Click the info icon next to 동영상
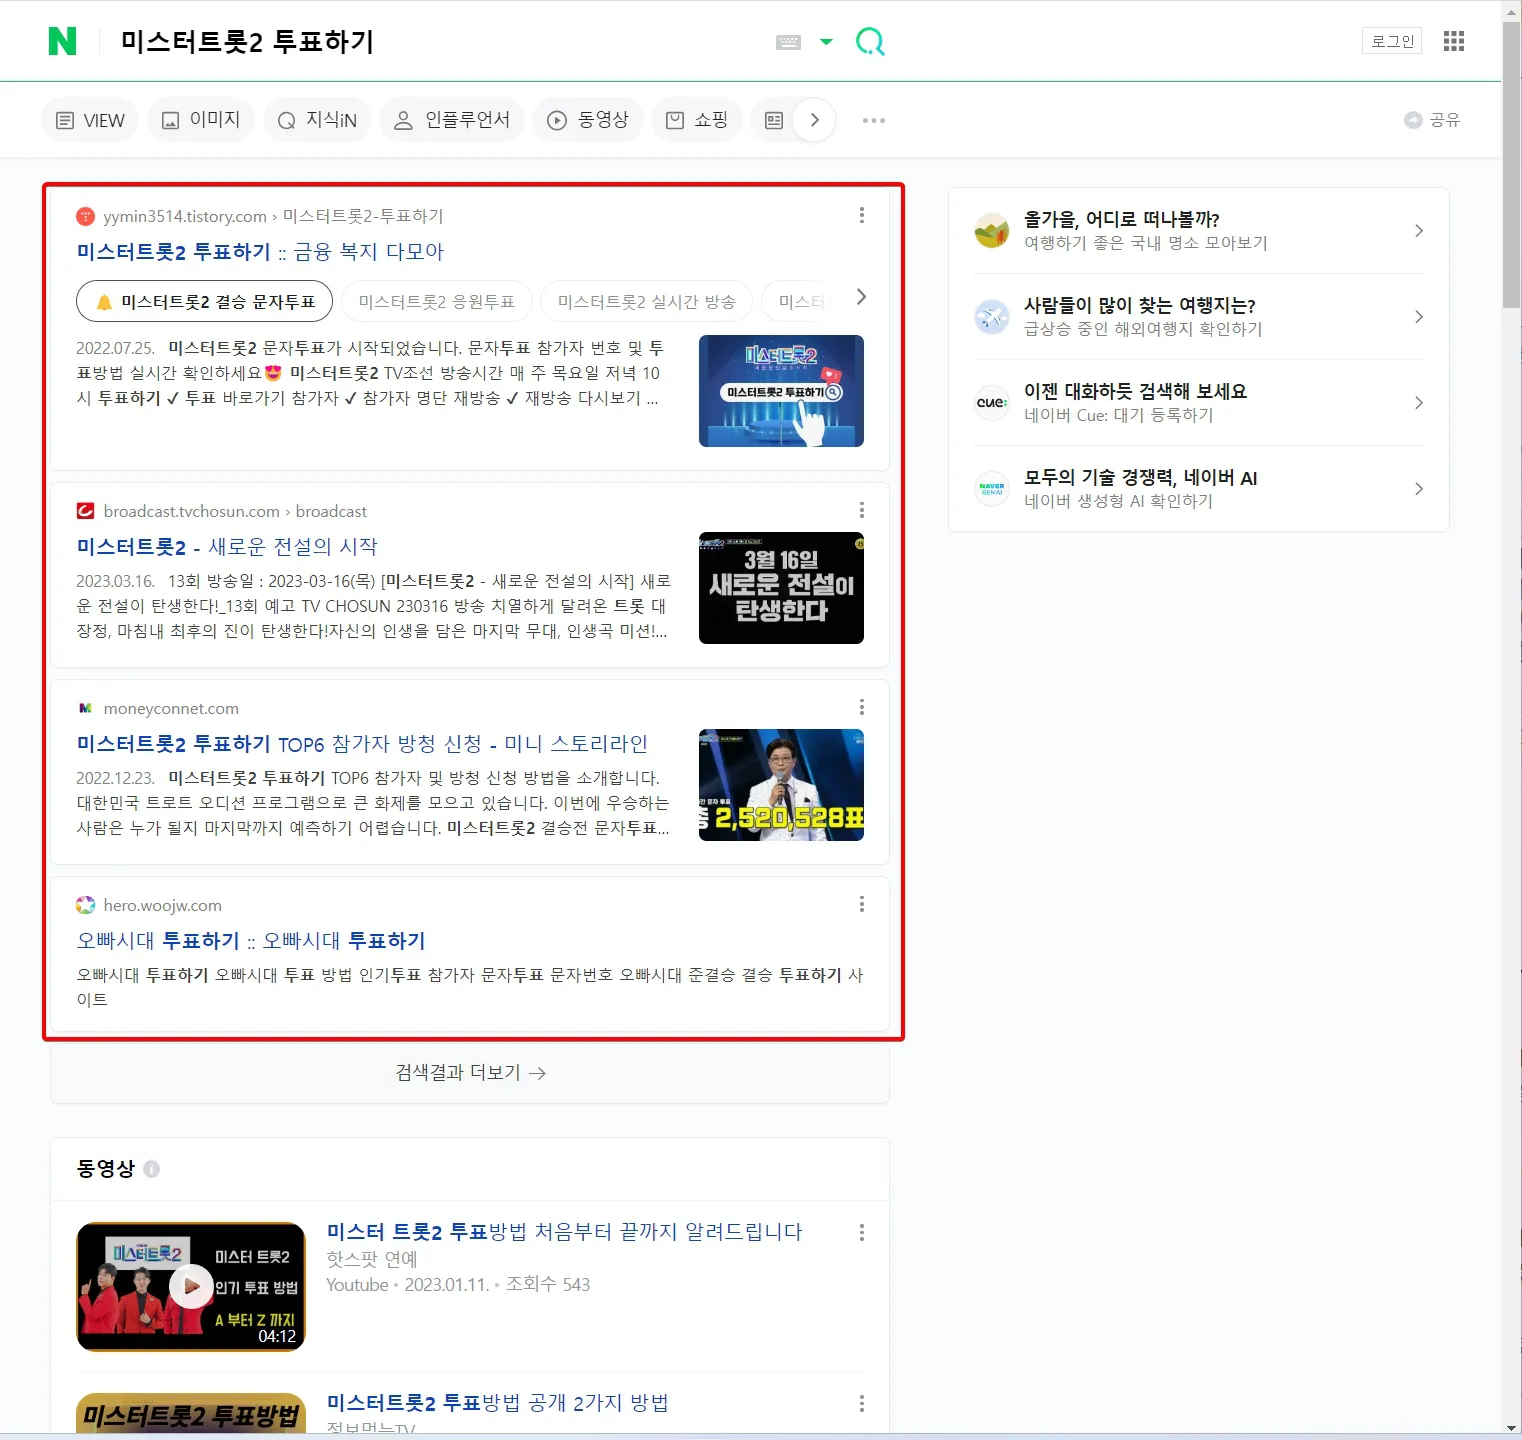The height and width of the screenshot is (1440, 1522). 151,1168
